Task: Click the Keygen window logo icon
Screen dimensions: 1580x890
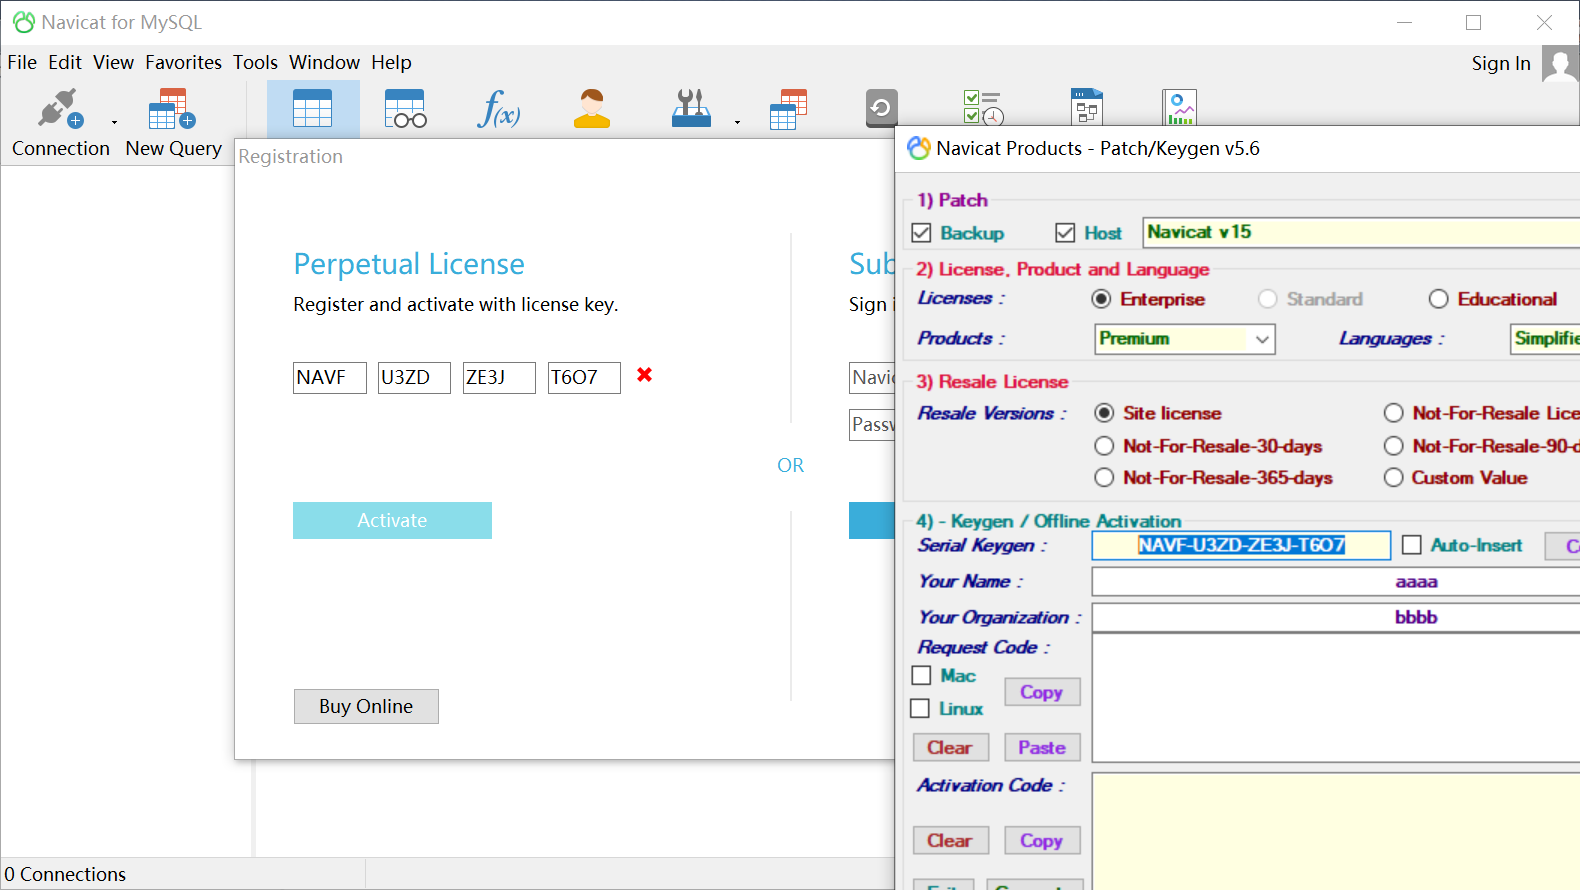Action: coord(919,149)
